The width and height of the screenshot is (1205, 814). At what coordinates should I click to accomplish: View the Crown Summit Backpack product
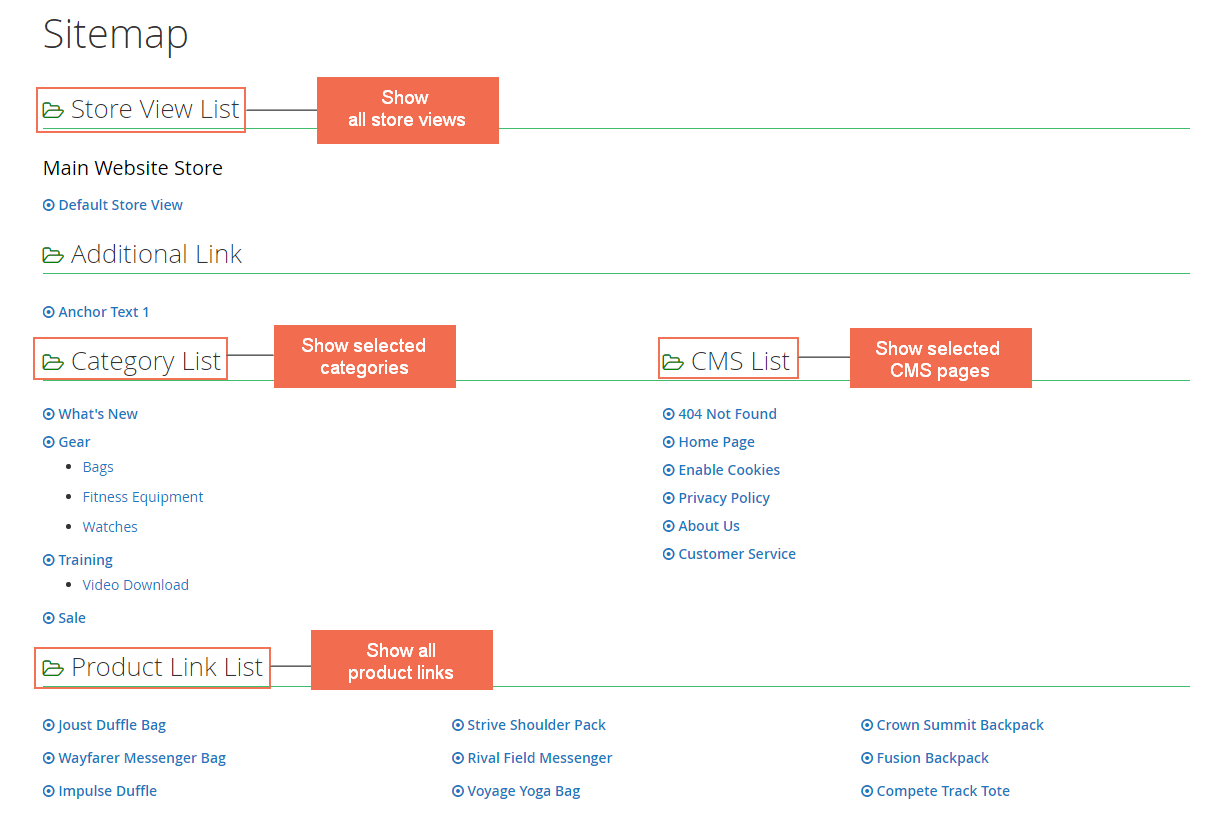click(960, 725)
